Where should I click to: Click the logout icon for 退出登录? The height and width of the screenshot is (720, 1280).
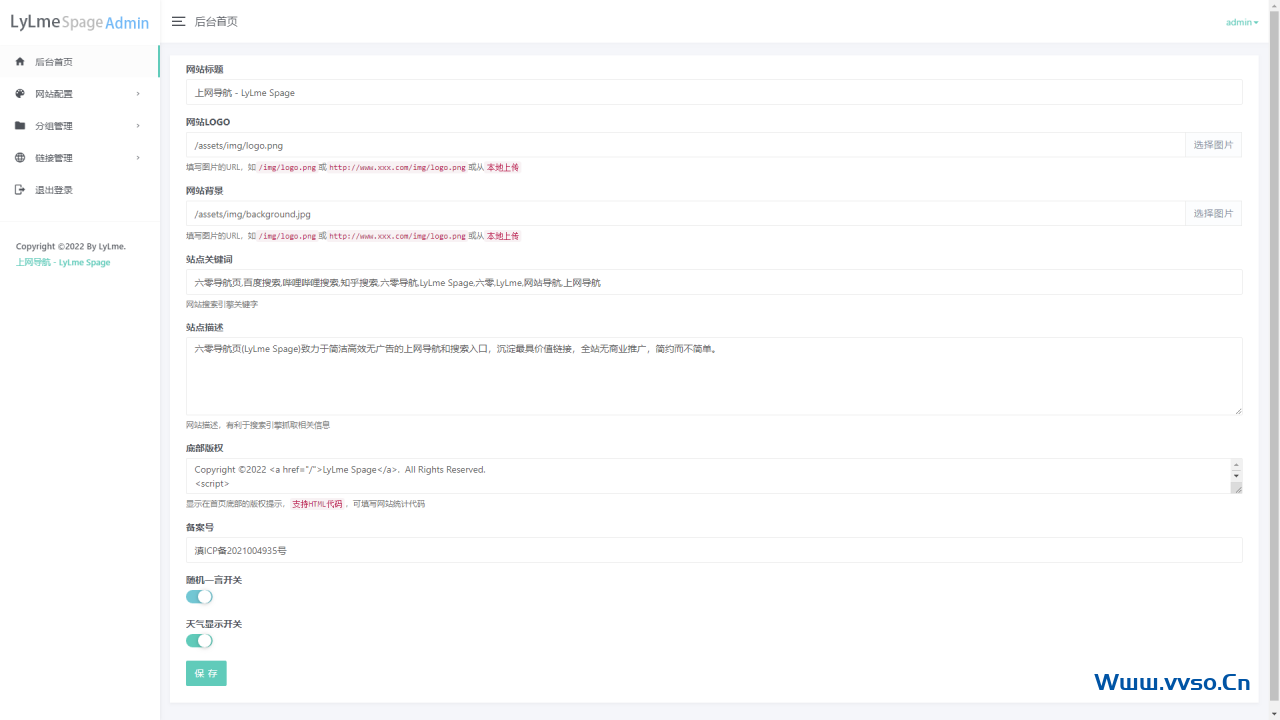[20, 190]
